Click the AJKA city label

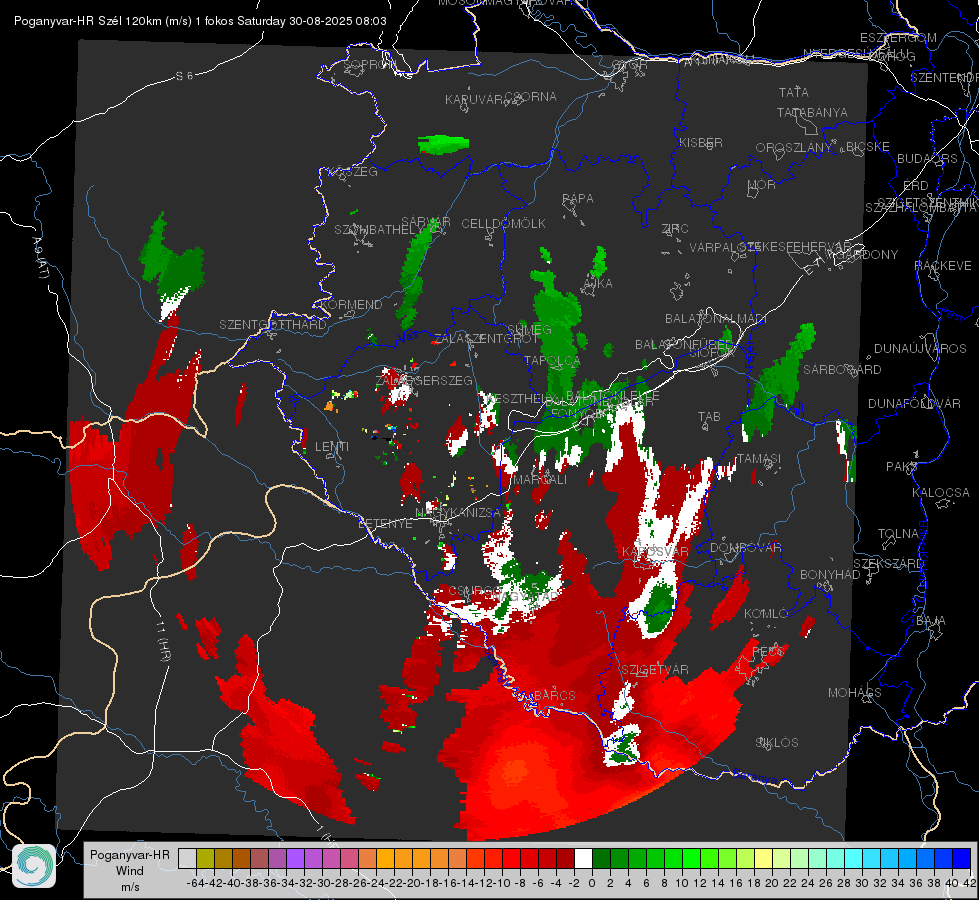pos(598,284)
